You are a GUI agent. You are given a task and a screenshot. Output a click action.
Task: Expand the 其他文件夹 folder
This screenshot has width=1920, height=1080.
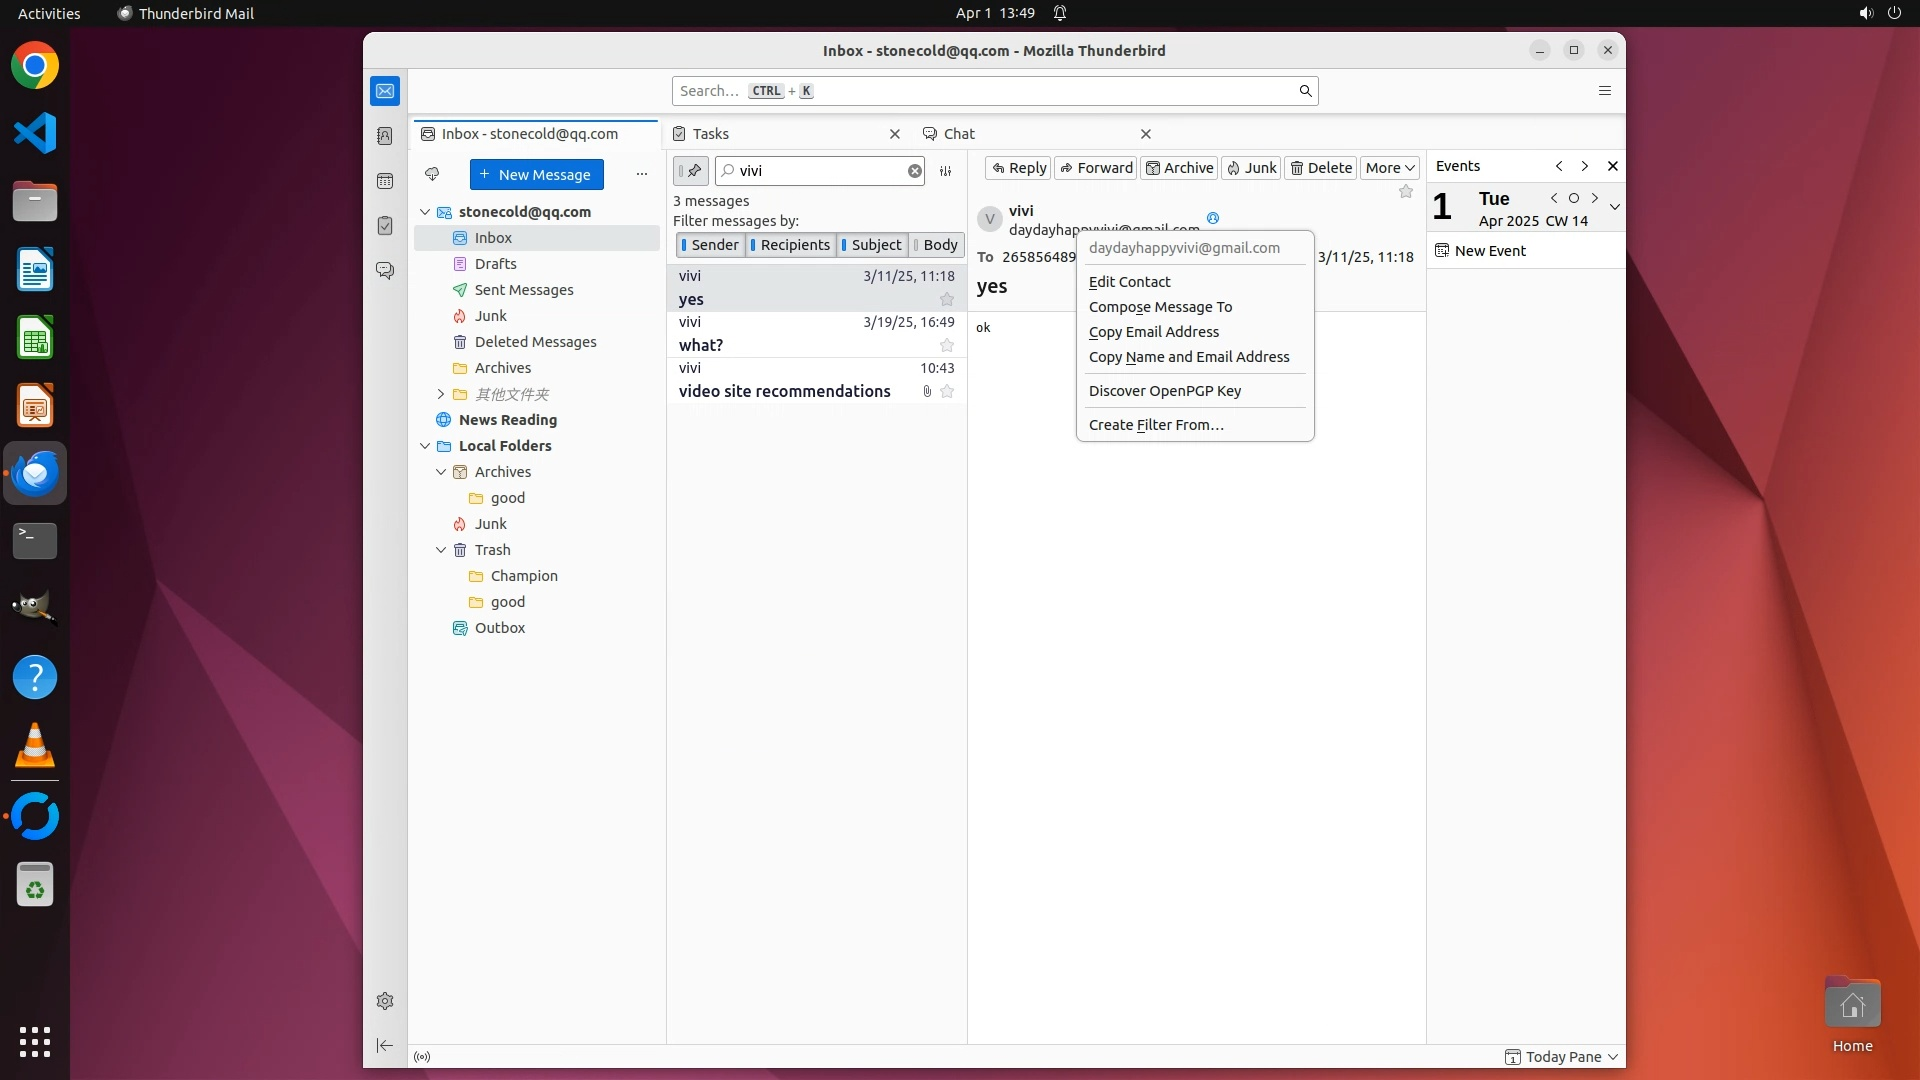coord(441,394)
